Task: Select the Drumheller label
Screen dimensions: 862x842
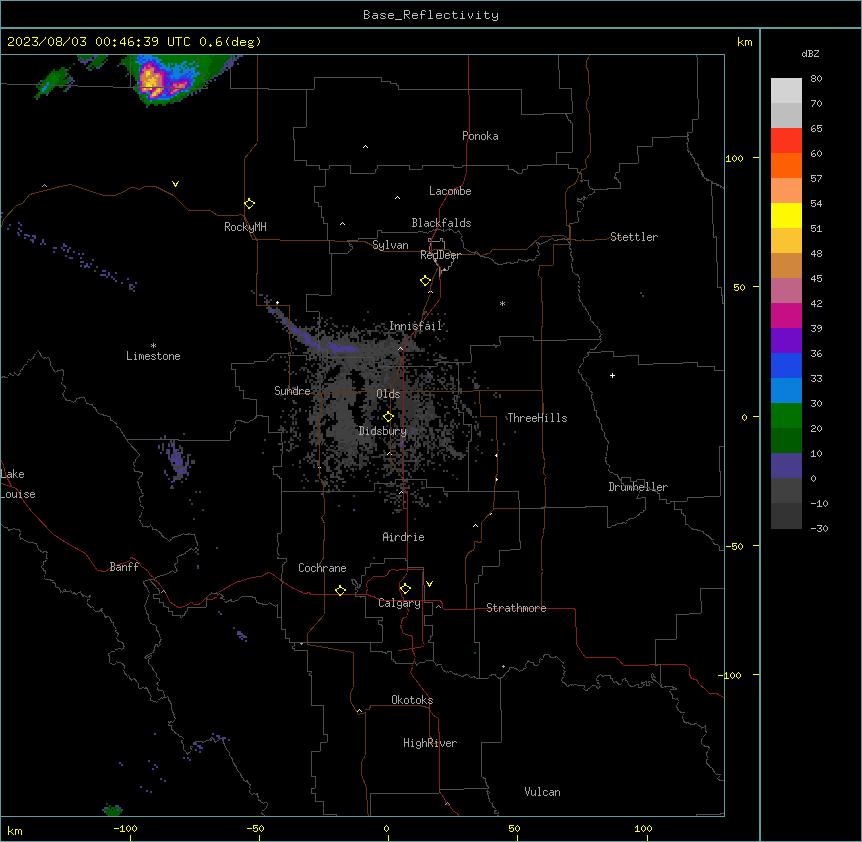Action: [x=638, y=487]
